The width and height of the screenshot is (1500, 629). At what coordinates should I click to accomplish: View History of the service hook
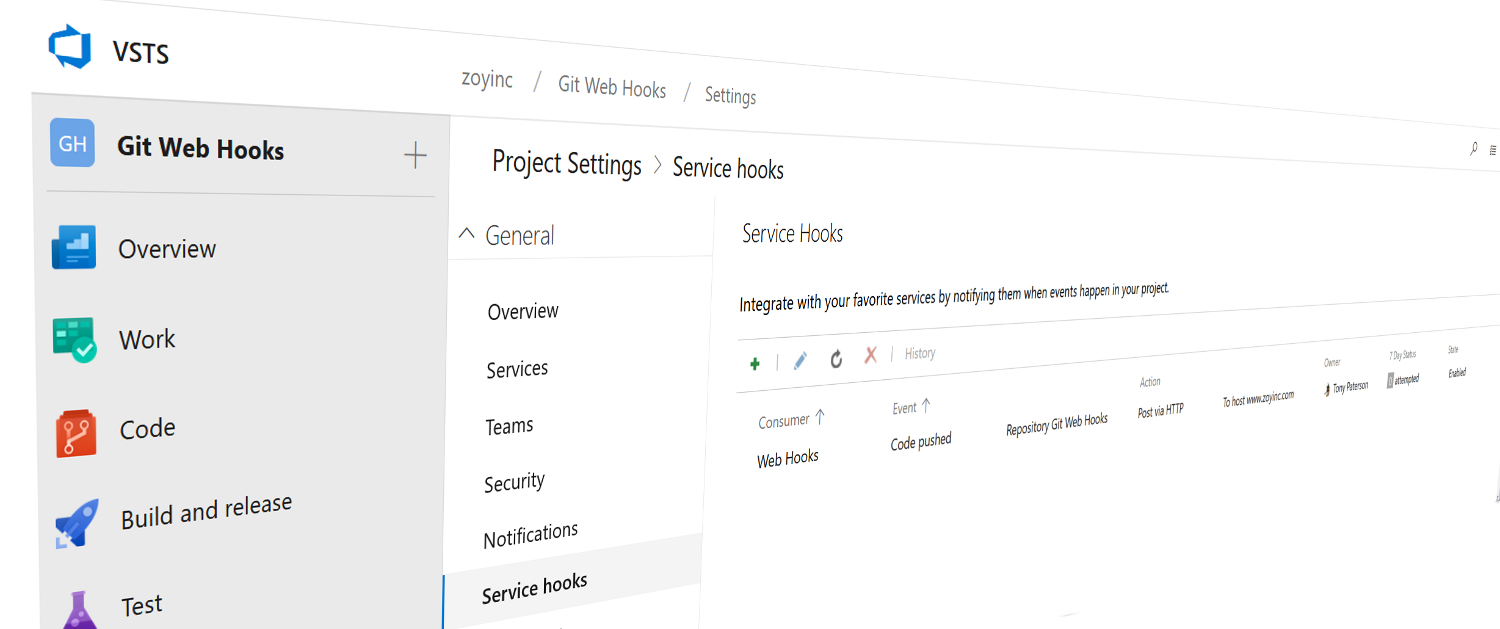click(918, 353)
